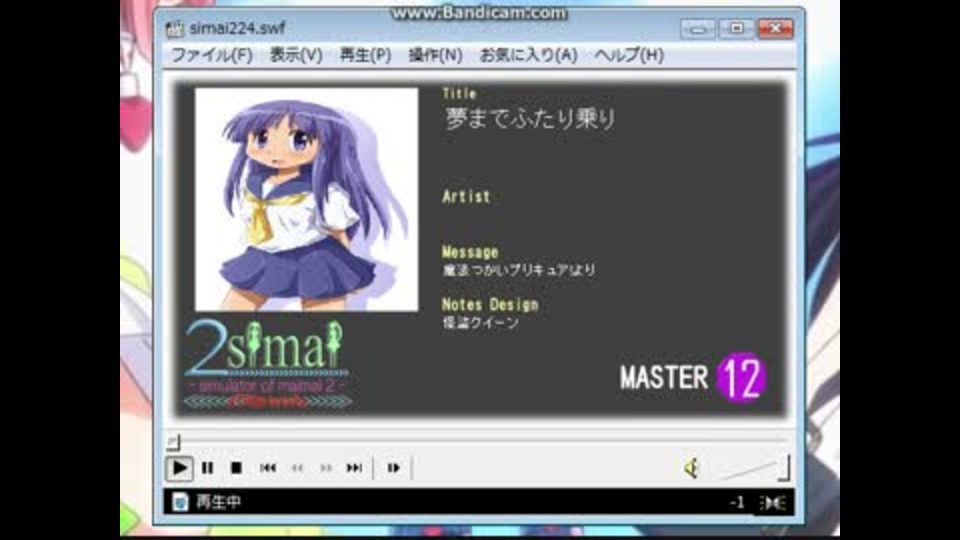Click the Play button
Image resolution: width=960 pixels, height=540 pixels.
[179, 468]
